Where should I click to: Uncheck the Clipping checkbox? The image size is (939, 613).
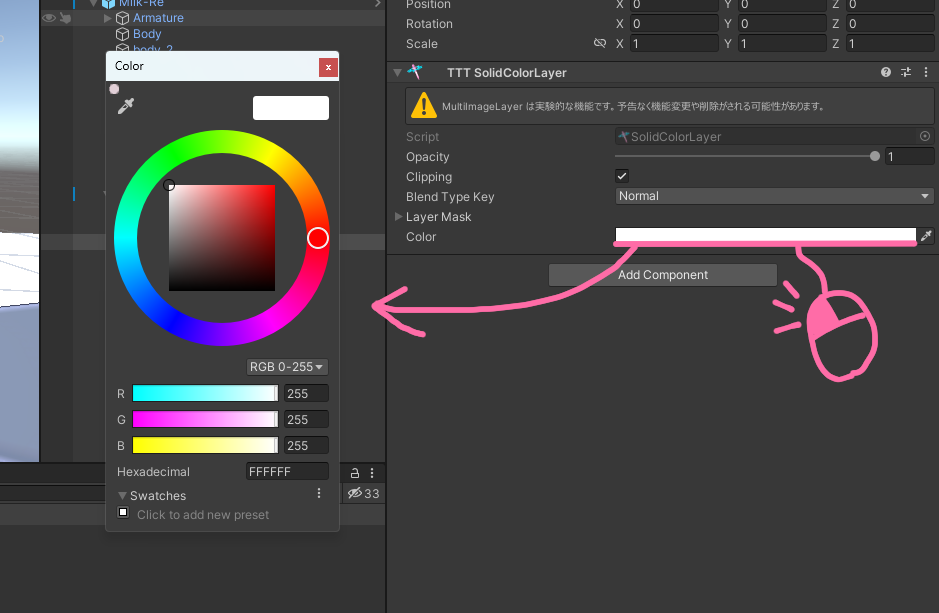[621, 175]
